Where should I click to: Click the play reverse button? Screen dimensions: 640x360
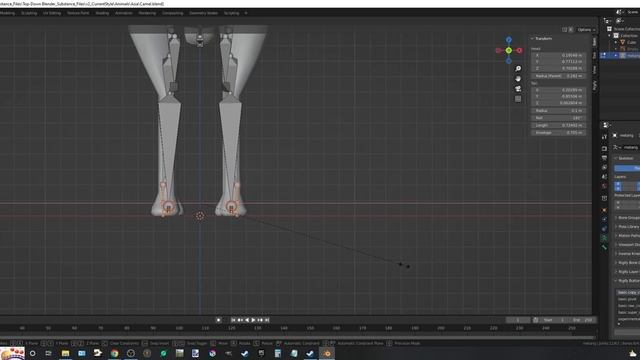(x=247, y=320)
